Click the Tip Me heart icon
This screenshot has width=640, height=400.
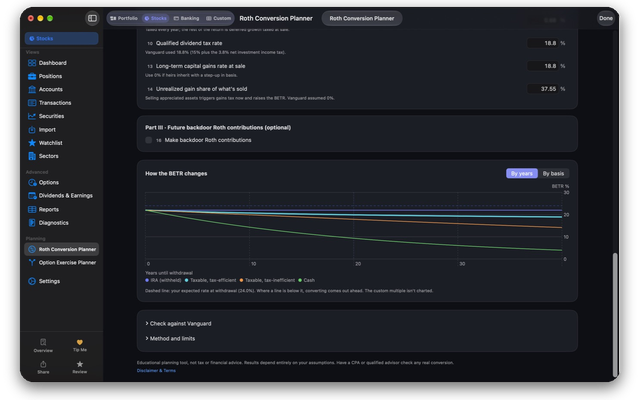pos(80,342)
